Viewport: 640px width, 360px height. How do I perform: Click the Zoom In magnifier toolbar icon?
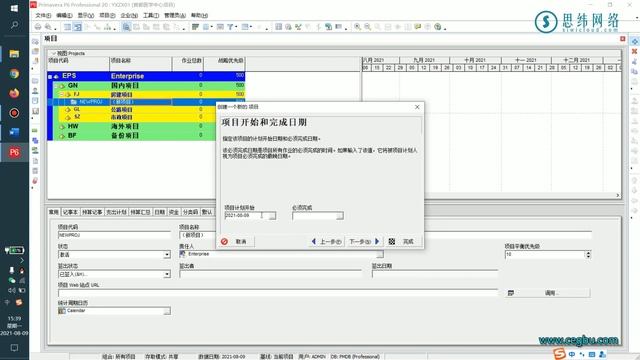pyautogui.click(x=358, y=27)
